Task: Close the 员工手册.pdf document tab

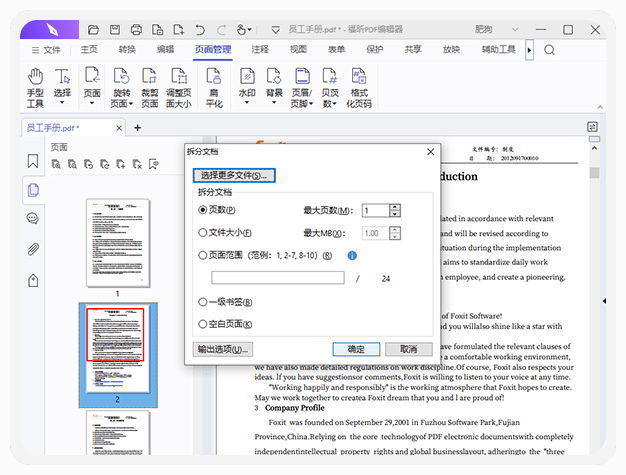Action: 119,128
